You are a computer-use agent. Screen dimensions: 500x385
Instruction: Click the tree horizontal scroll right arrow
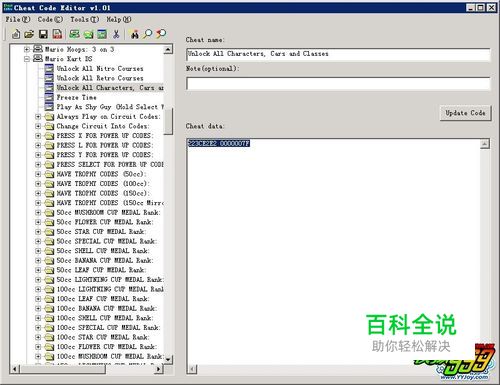[159, 369]
